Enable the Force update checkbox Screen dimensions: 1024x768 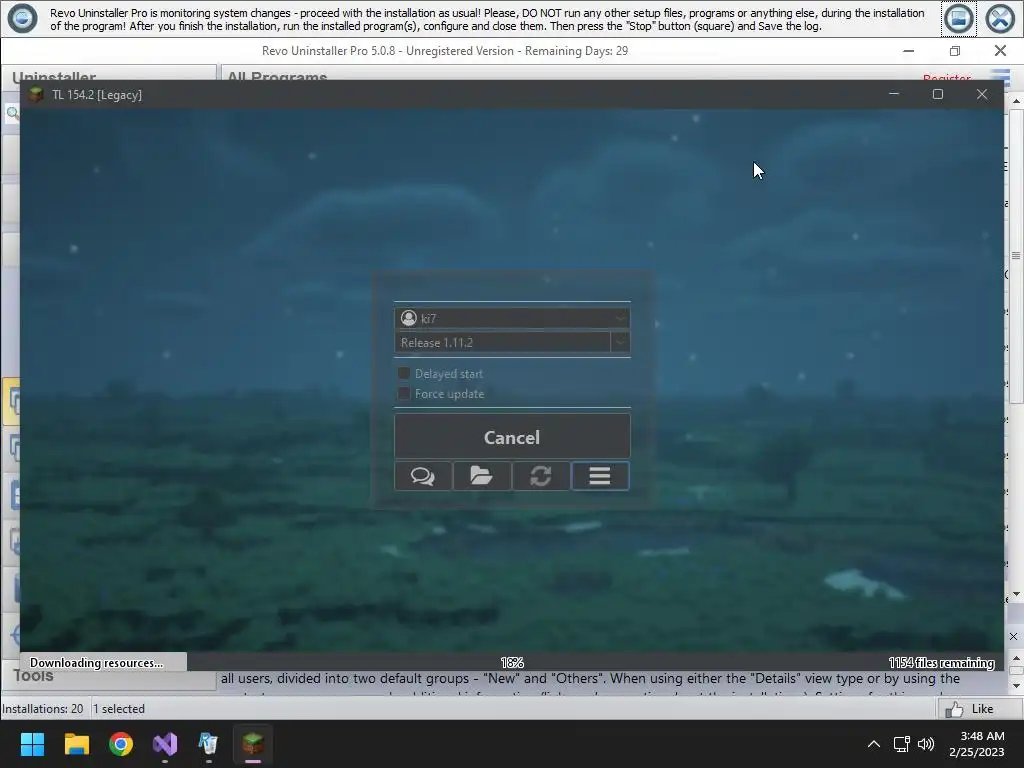coord(404,393)
